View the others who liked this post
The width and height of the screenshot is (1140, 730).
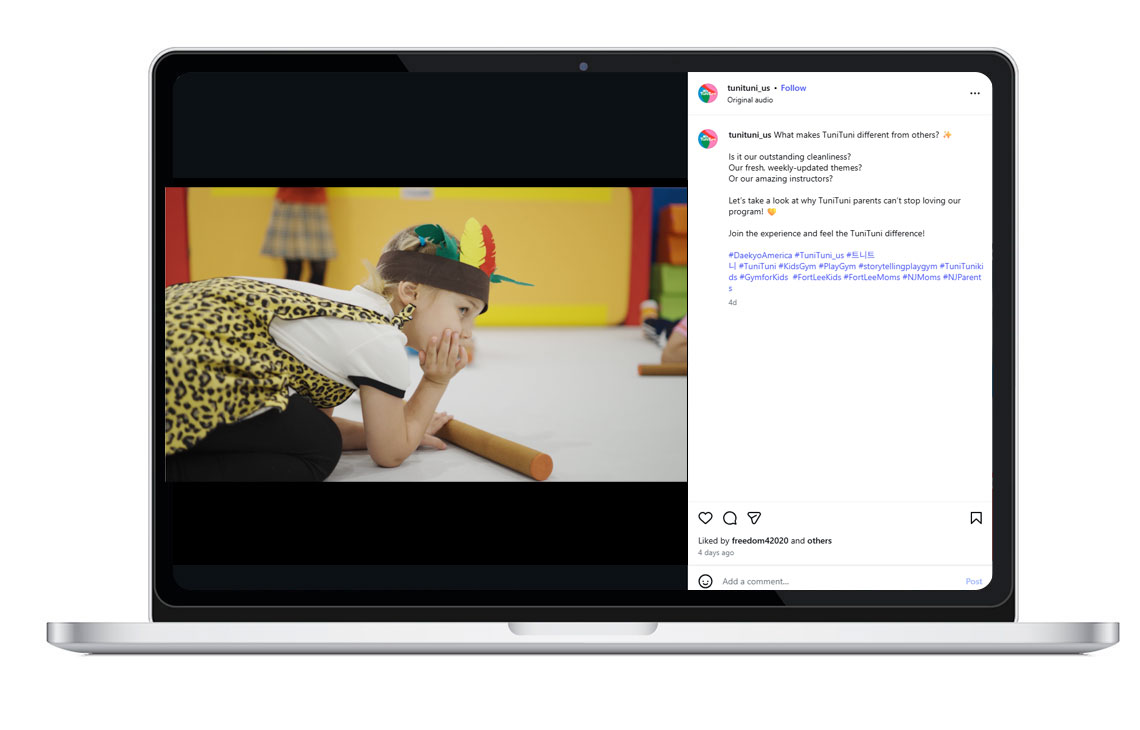coord(819,541)
